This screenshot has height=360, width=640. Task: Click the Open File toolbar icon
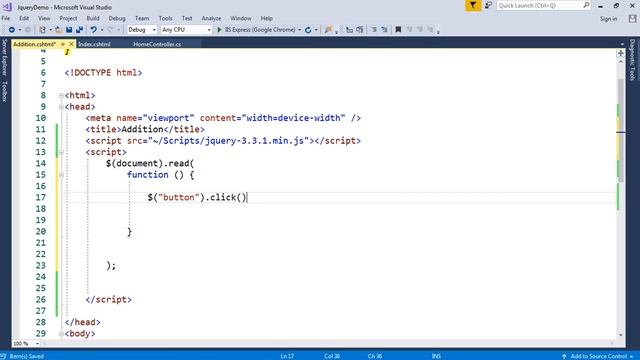tap(59, 30)
